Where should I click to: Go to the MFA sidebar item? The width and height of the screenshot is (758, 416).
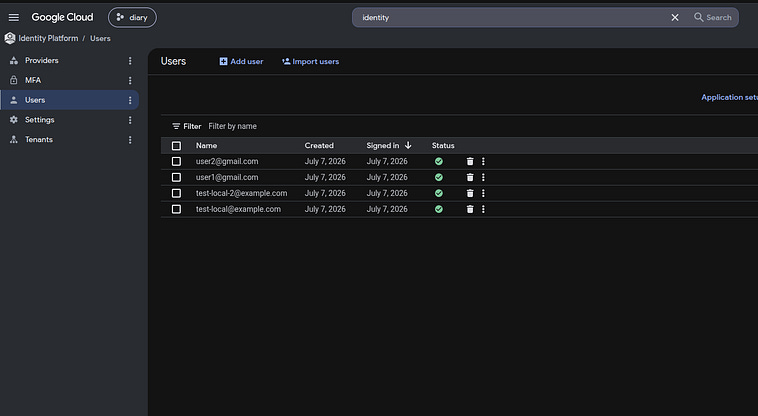pyautogui.click(x=33, y=80)
